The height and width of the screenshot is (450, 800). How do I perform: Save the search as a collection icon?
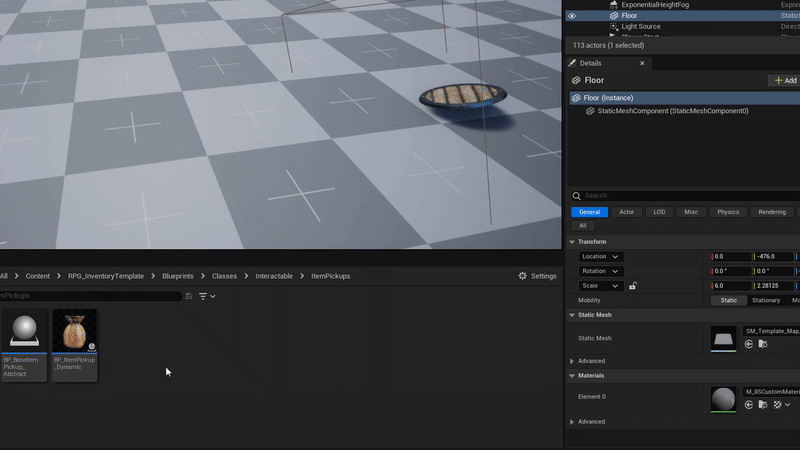pos(189,296)
